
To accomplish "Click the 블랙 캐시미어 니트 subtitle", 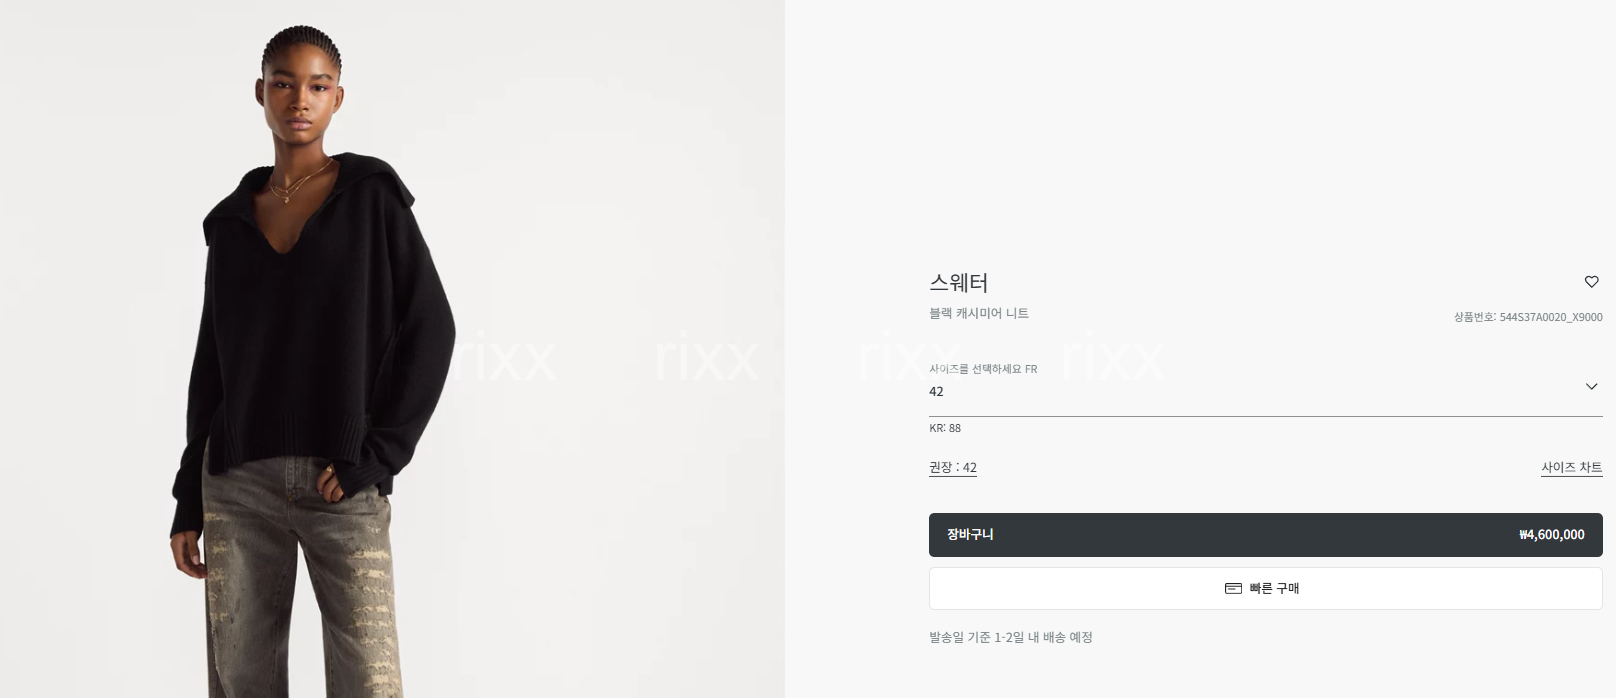I will [979, 314].
